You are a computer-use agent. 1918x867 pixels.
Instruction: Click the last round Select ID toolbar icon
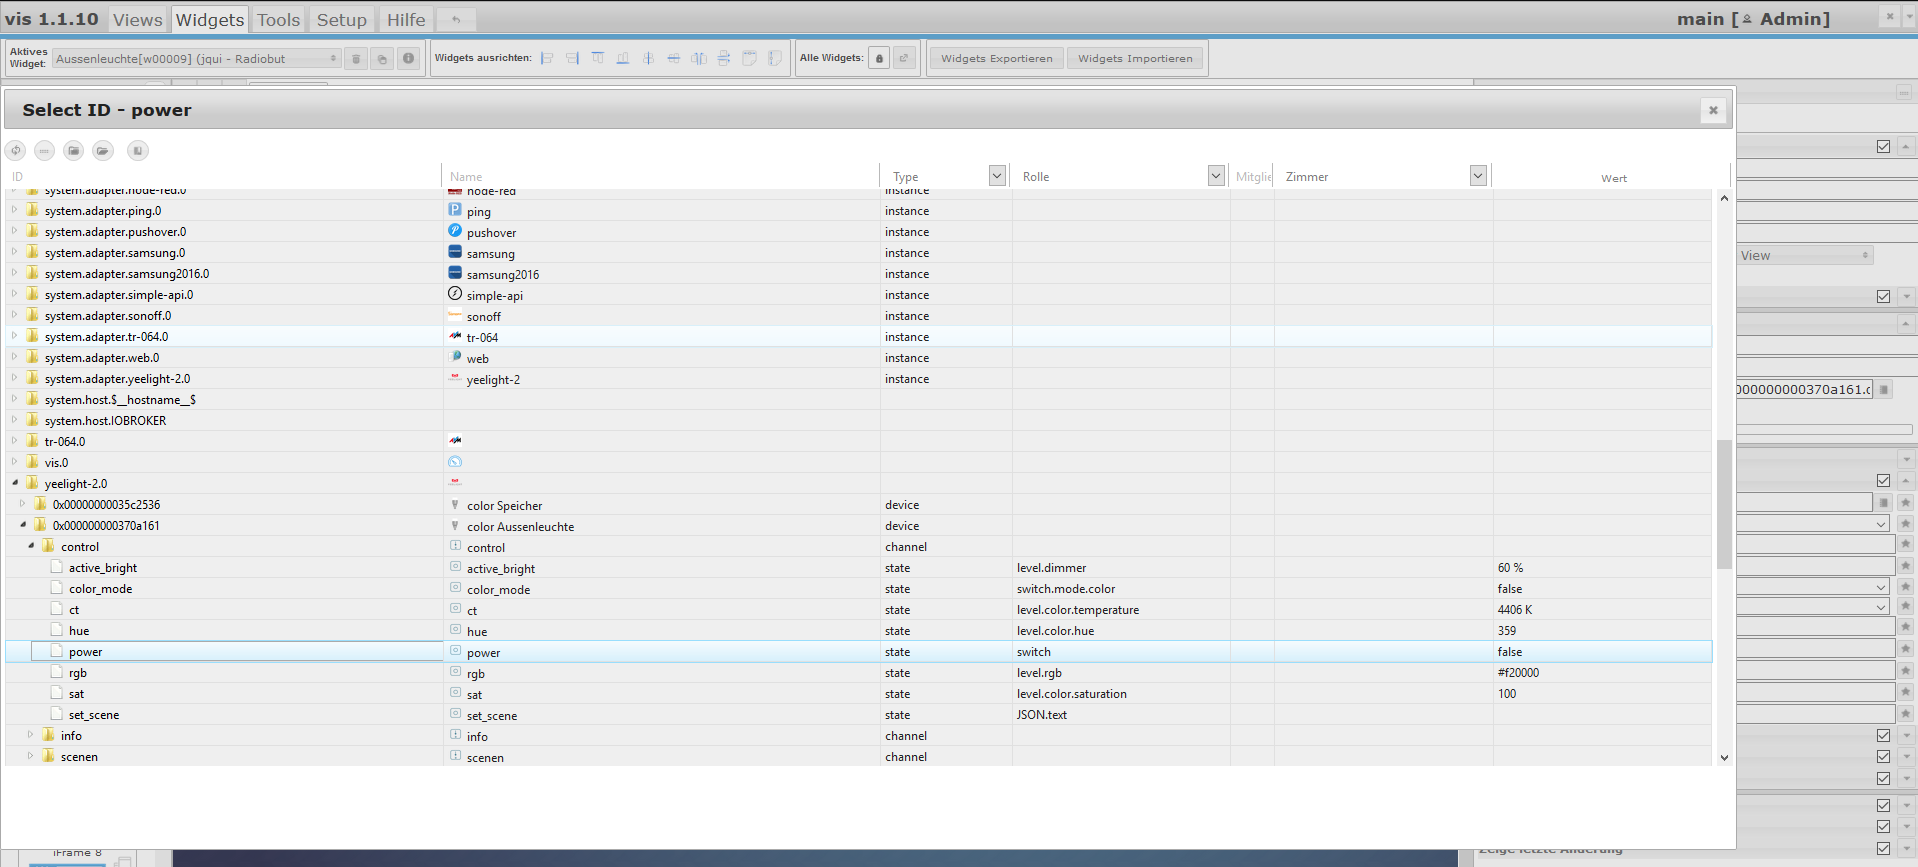[138, 151]
